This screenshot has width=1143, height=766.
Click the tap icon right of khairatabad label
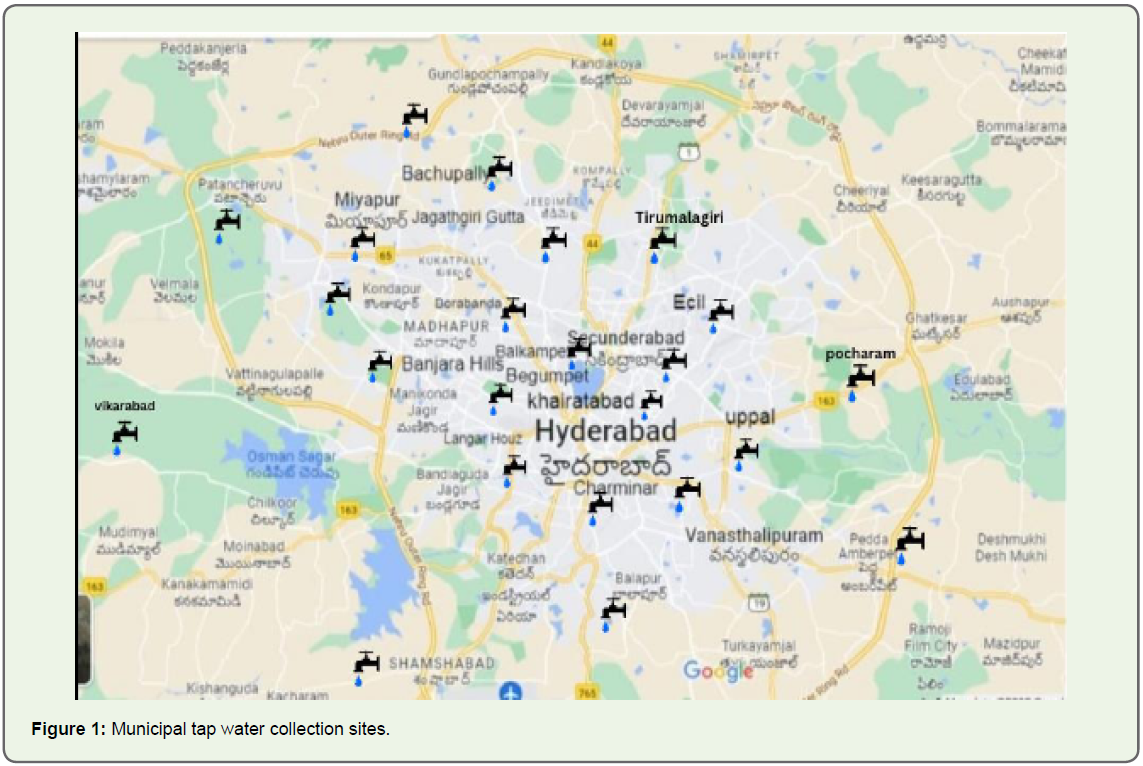click(x=651, y=404)
